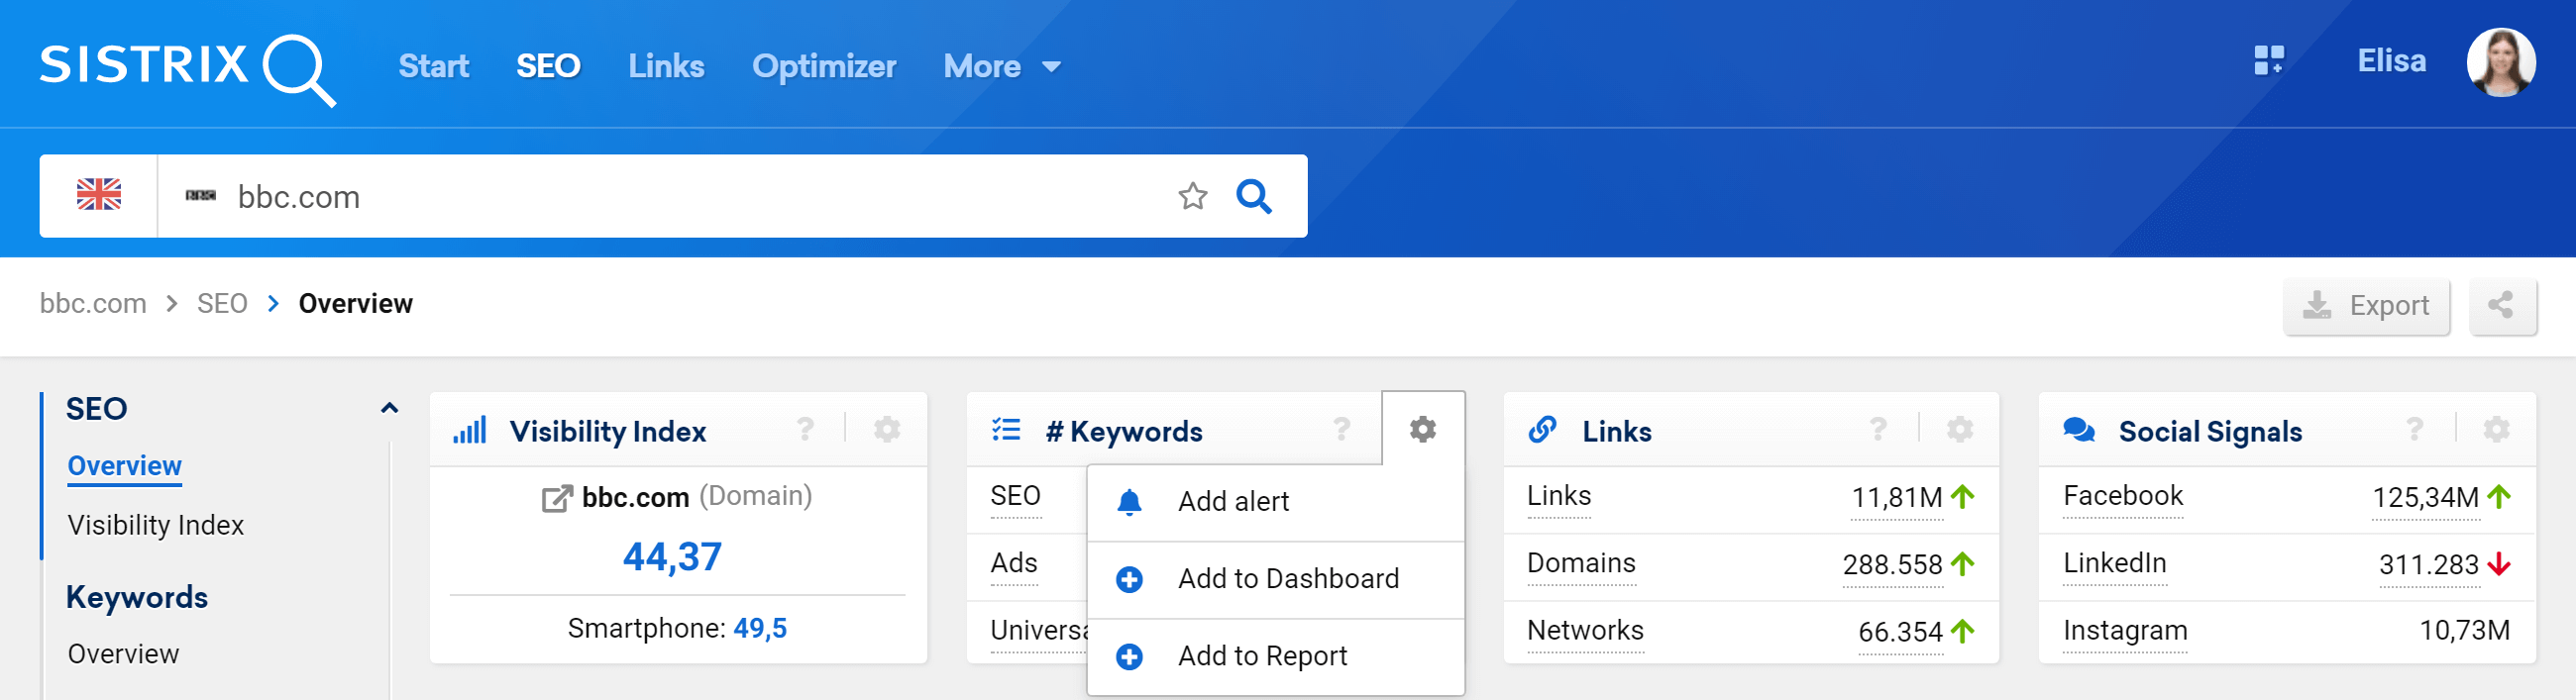Show help for Social Signals card
2576x700 pixels.
click(2415, 429)
